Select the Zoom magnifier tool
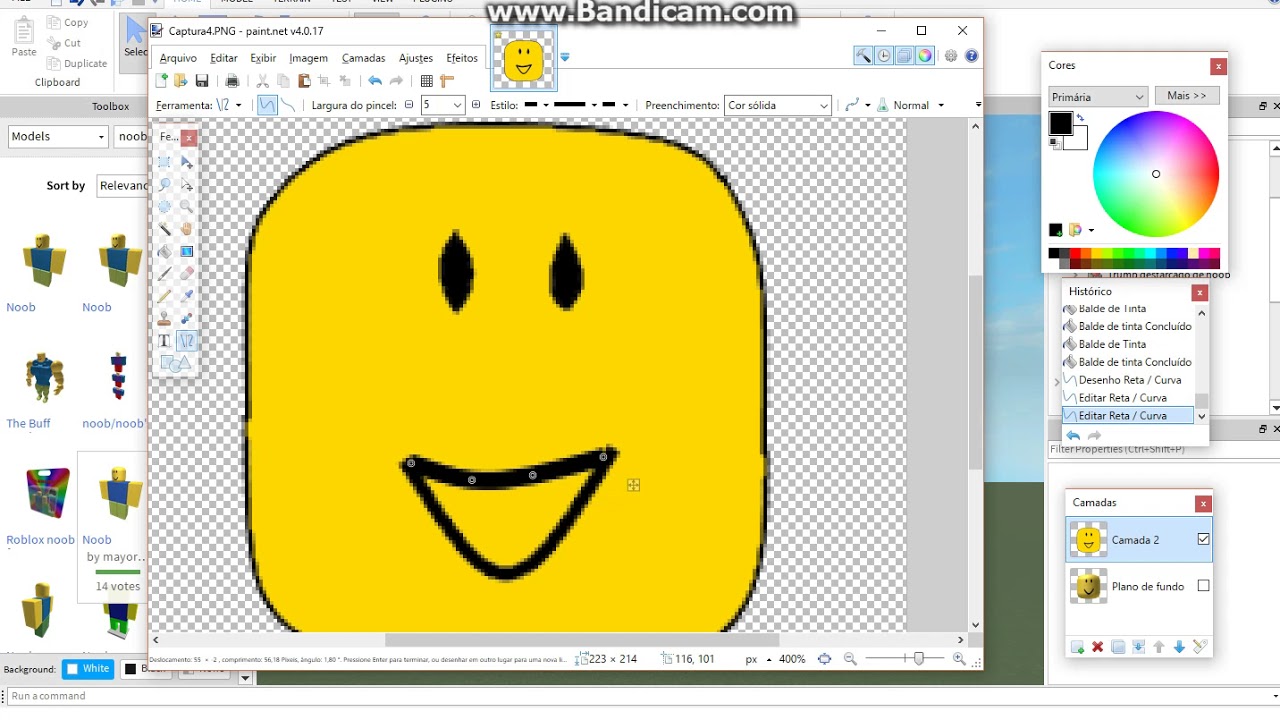This screenshot has height=720, width=1280. (x=187, y=207)
